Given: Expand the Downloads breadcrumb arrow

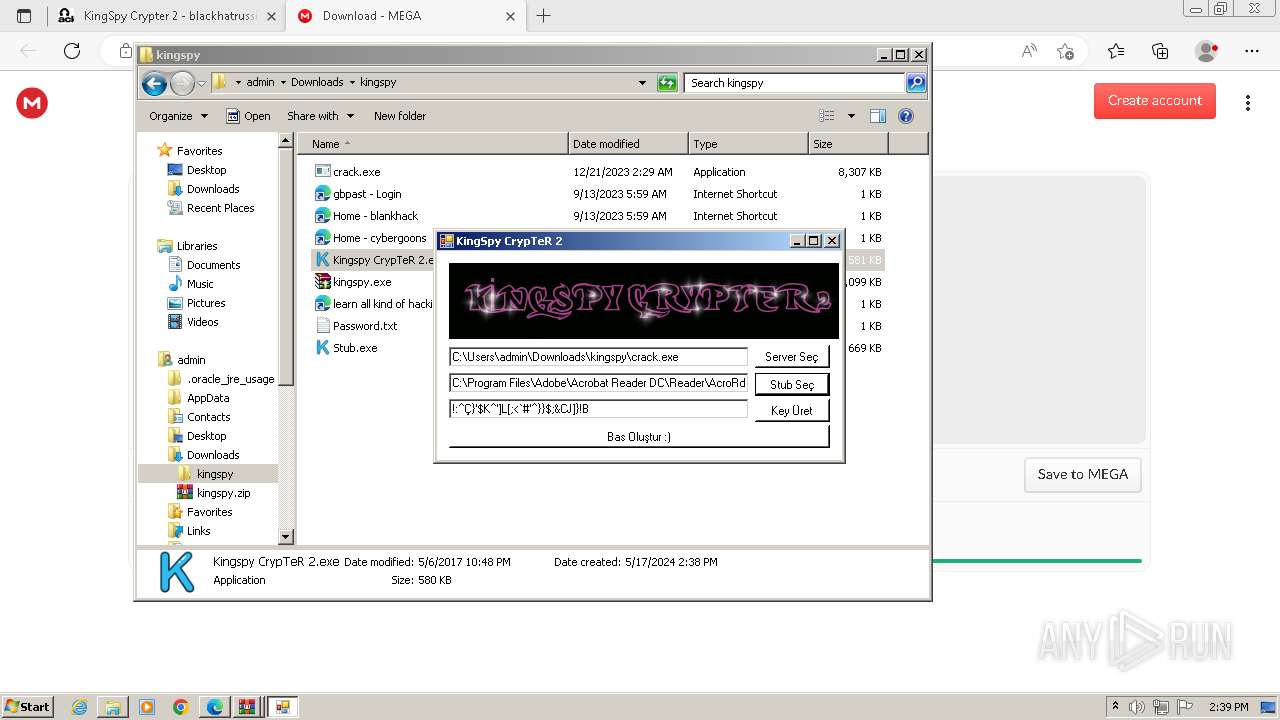Looking at the screenshot, I should pos(352,83).
